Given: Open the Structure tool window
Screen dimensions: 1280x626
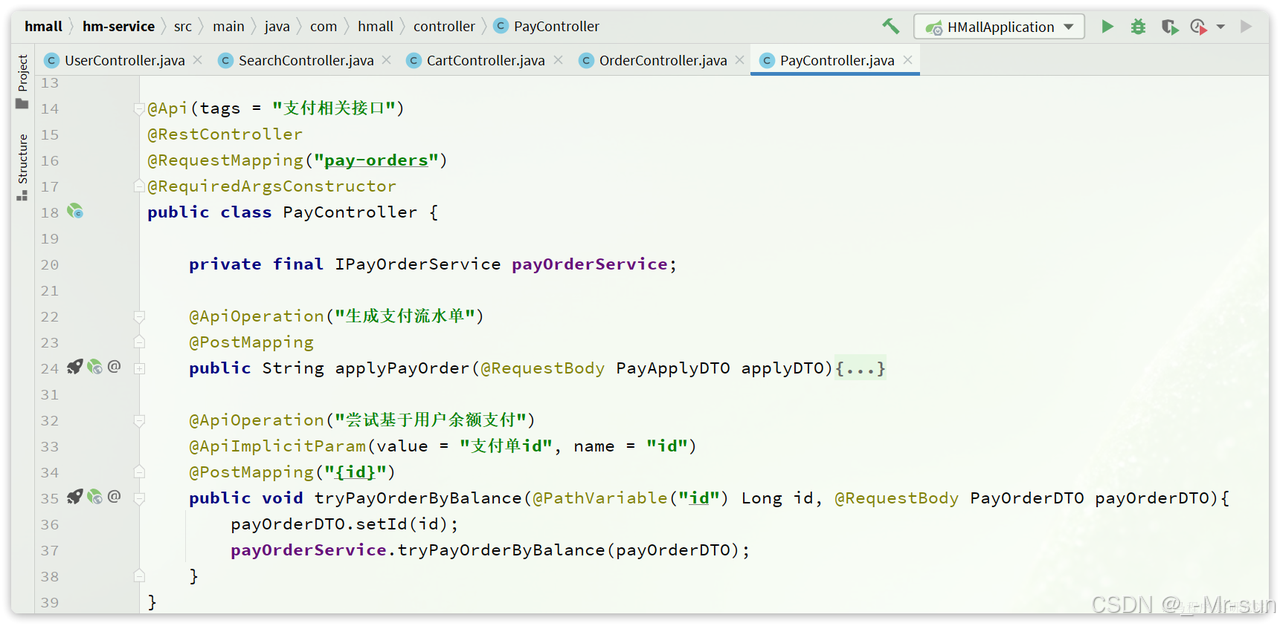Looking at the screenshot, I should [x=22, y=168].
